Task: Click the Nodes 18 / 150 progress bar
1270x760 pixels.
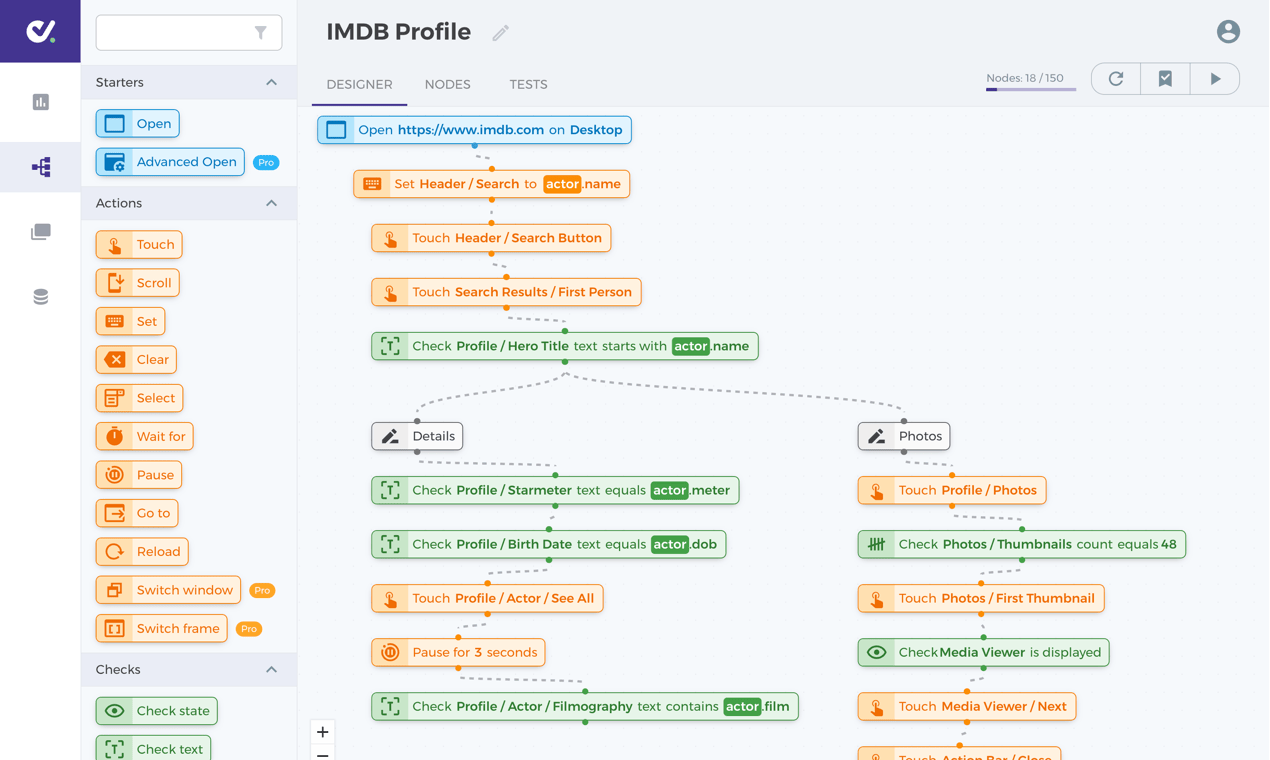Action: [1031, 89]
